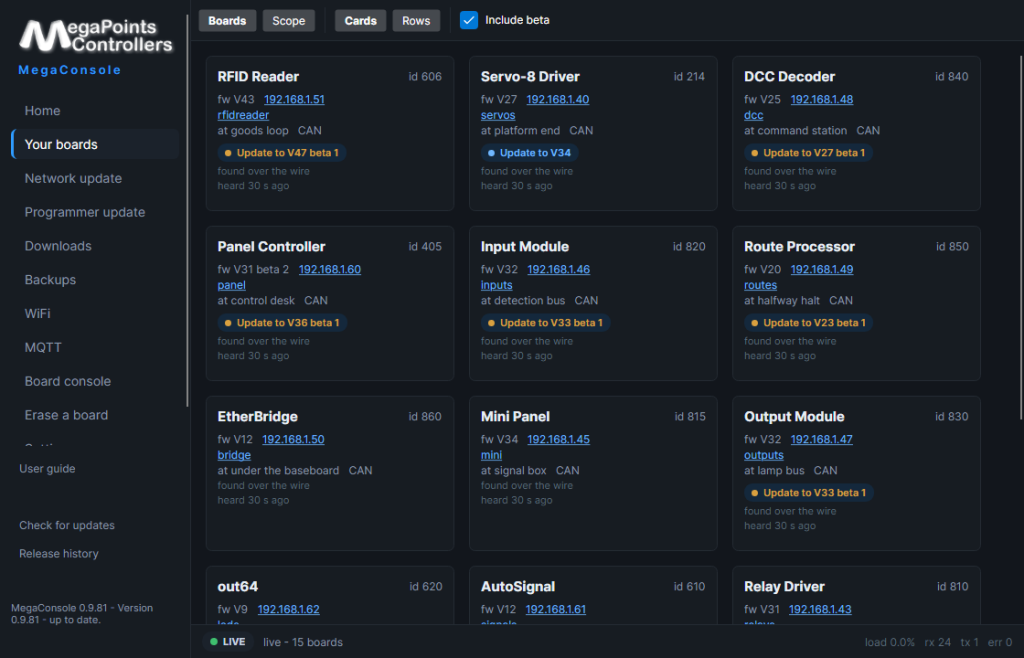Viewport: 1024px width, 658px height.
Task: Click Output Module Update to V33 beta 1
Action: pyautogui.click(x=809, y=493)
